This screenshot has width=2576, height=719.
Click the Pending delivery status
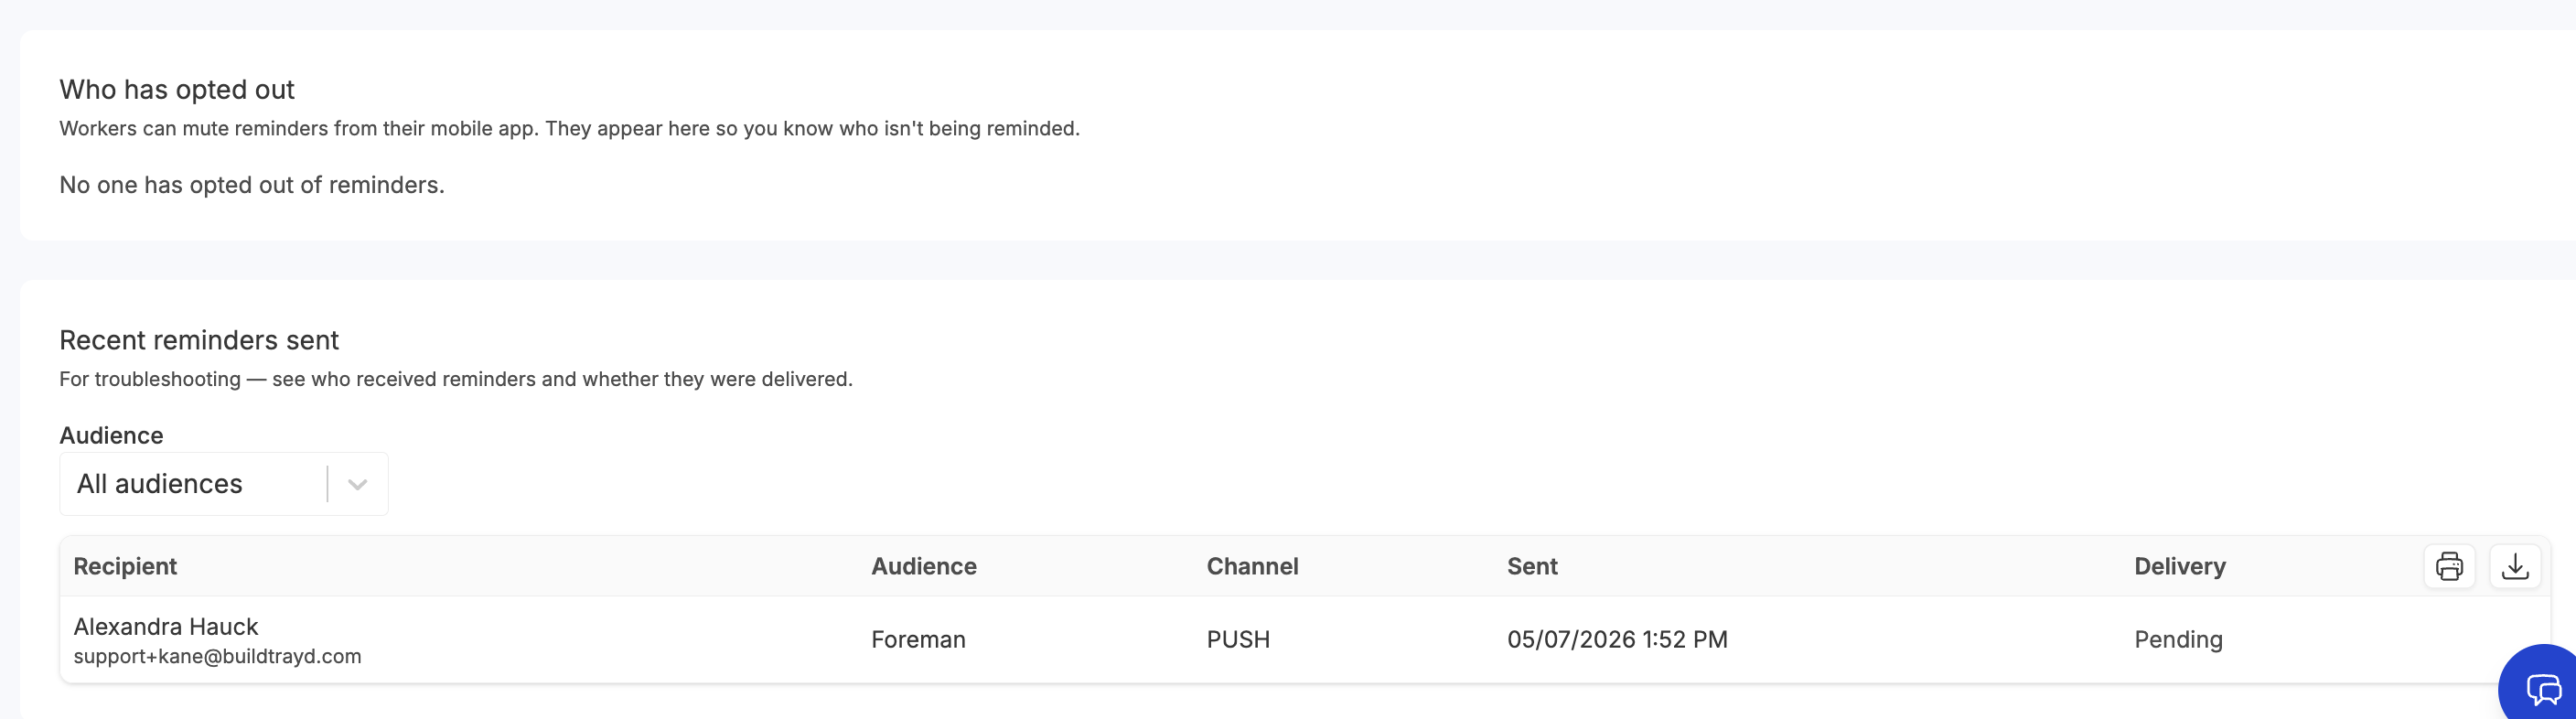click(x=2178, y=639)
